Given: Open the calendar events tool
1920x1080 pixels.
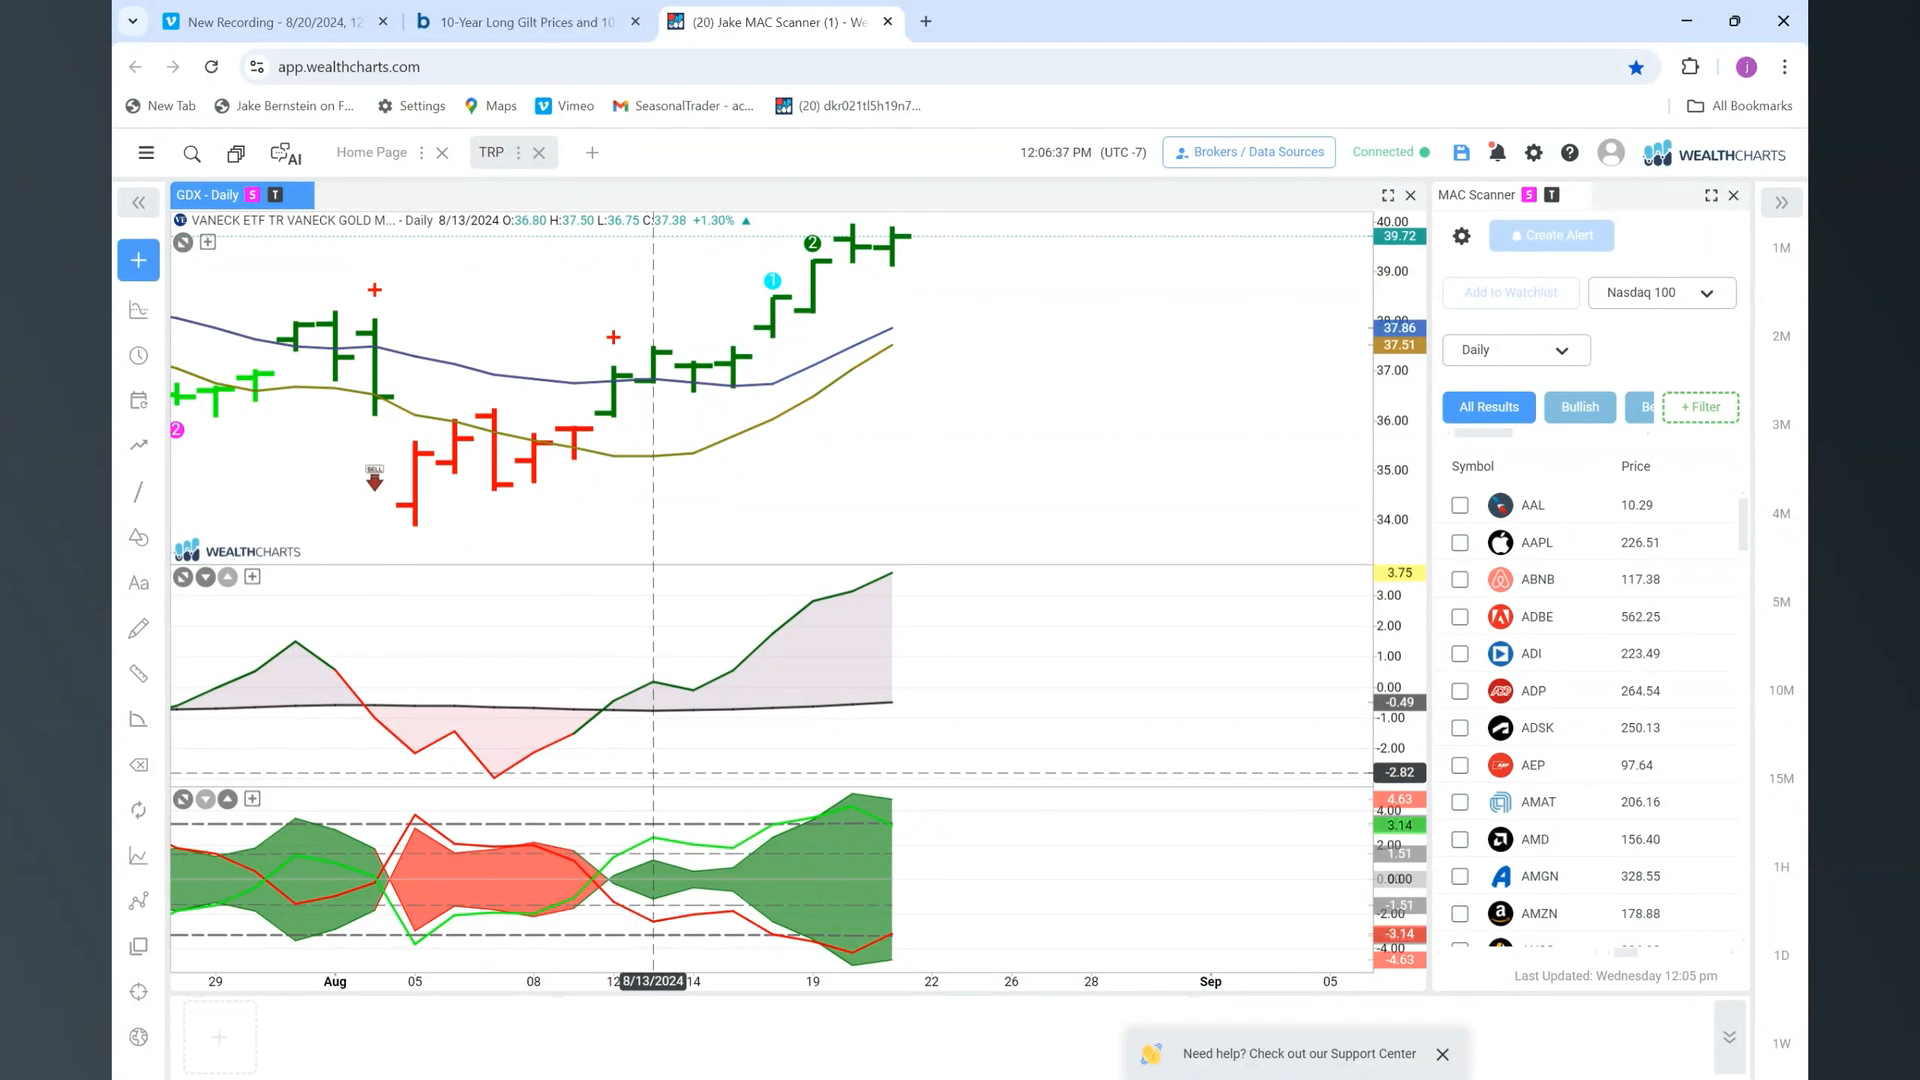Looking at the screenshot, I should [139, 400].
